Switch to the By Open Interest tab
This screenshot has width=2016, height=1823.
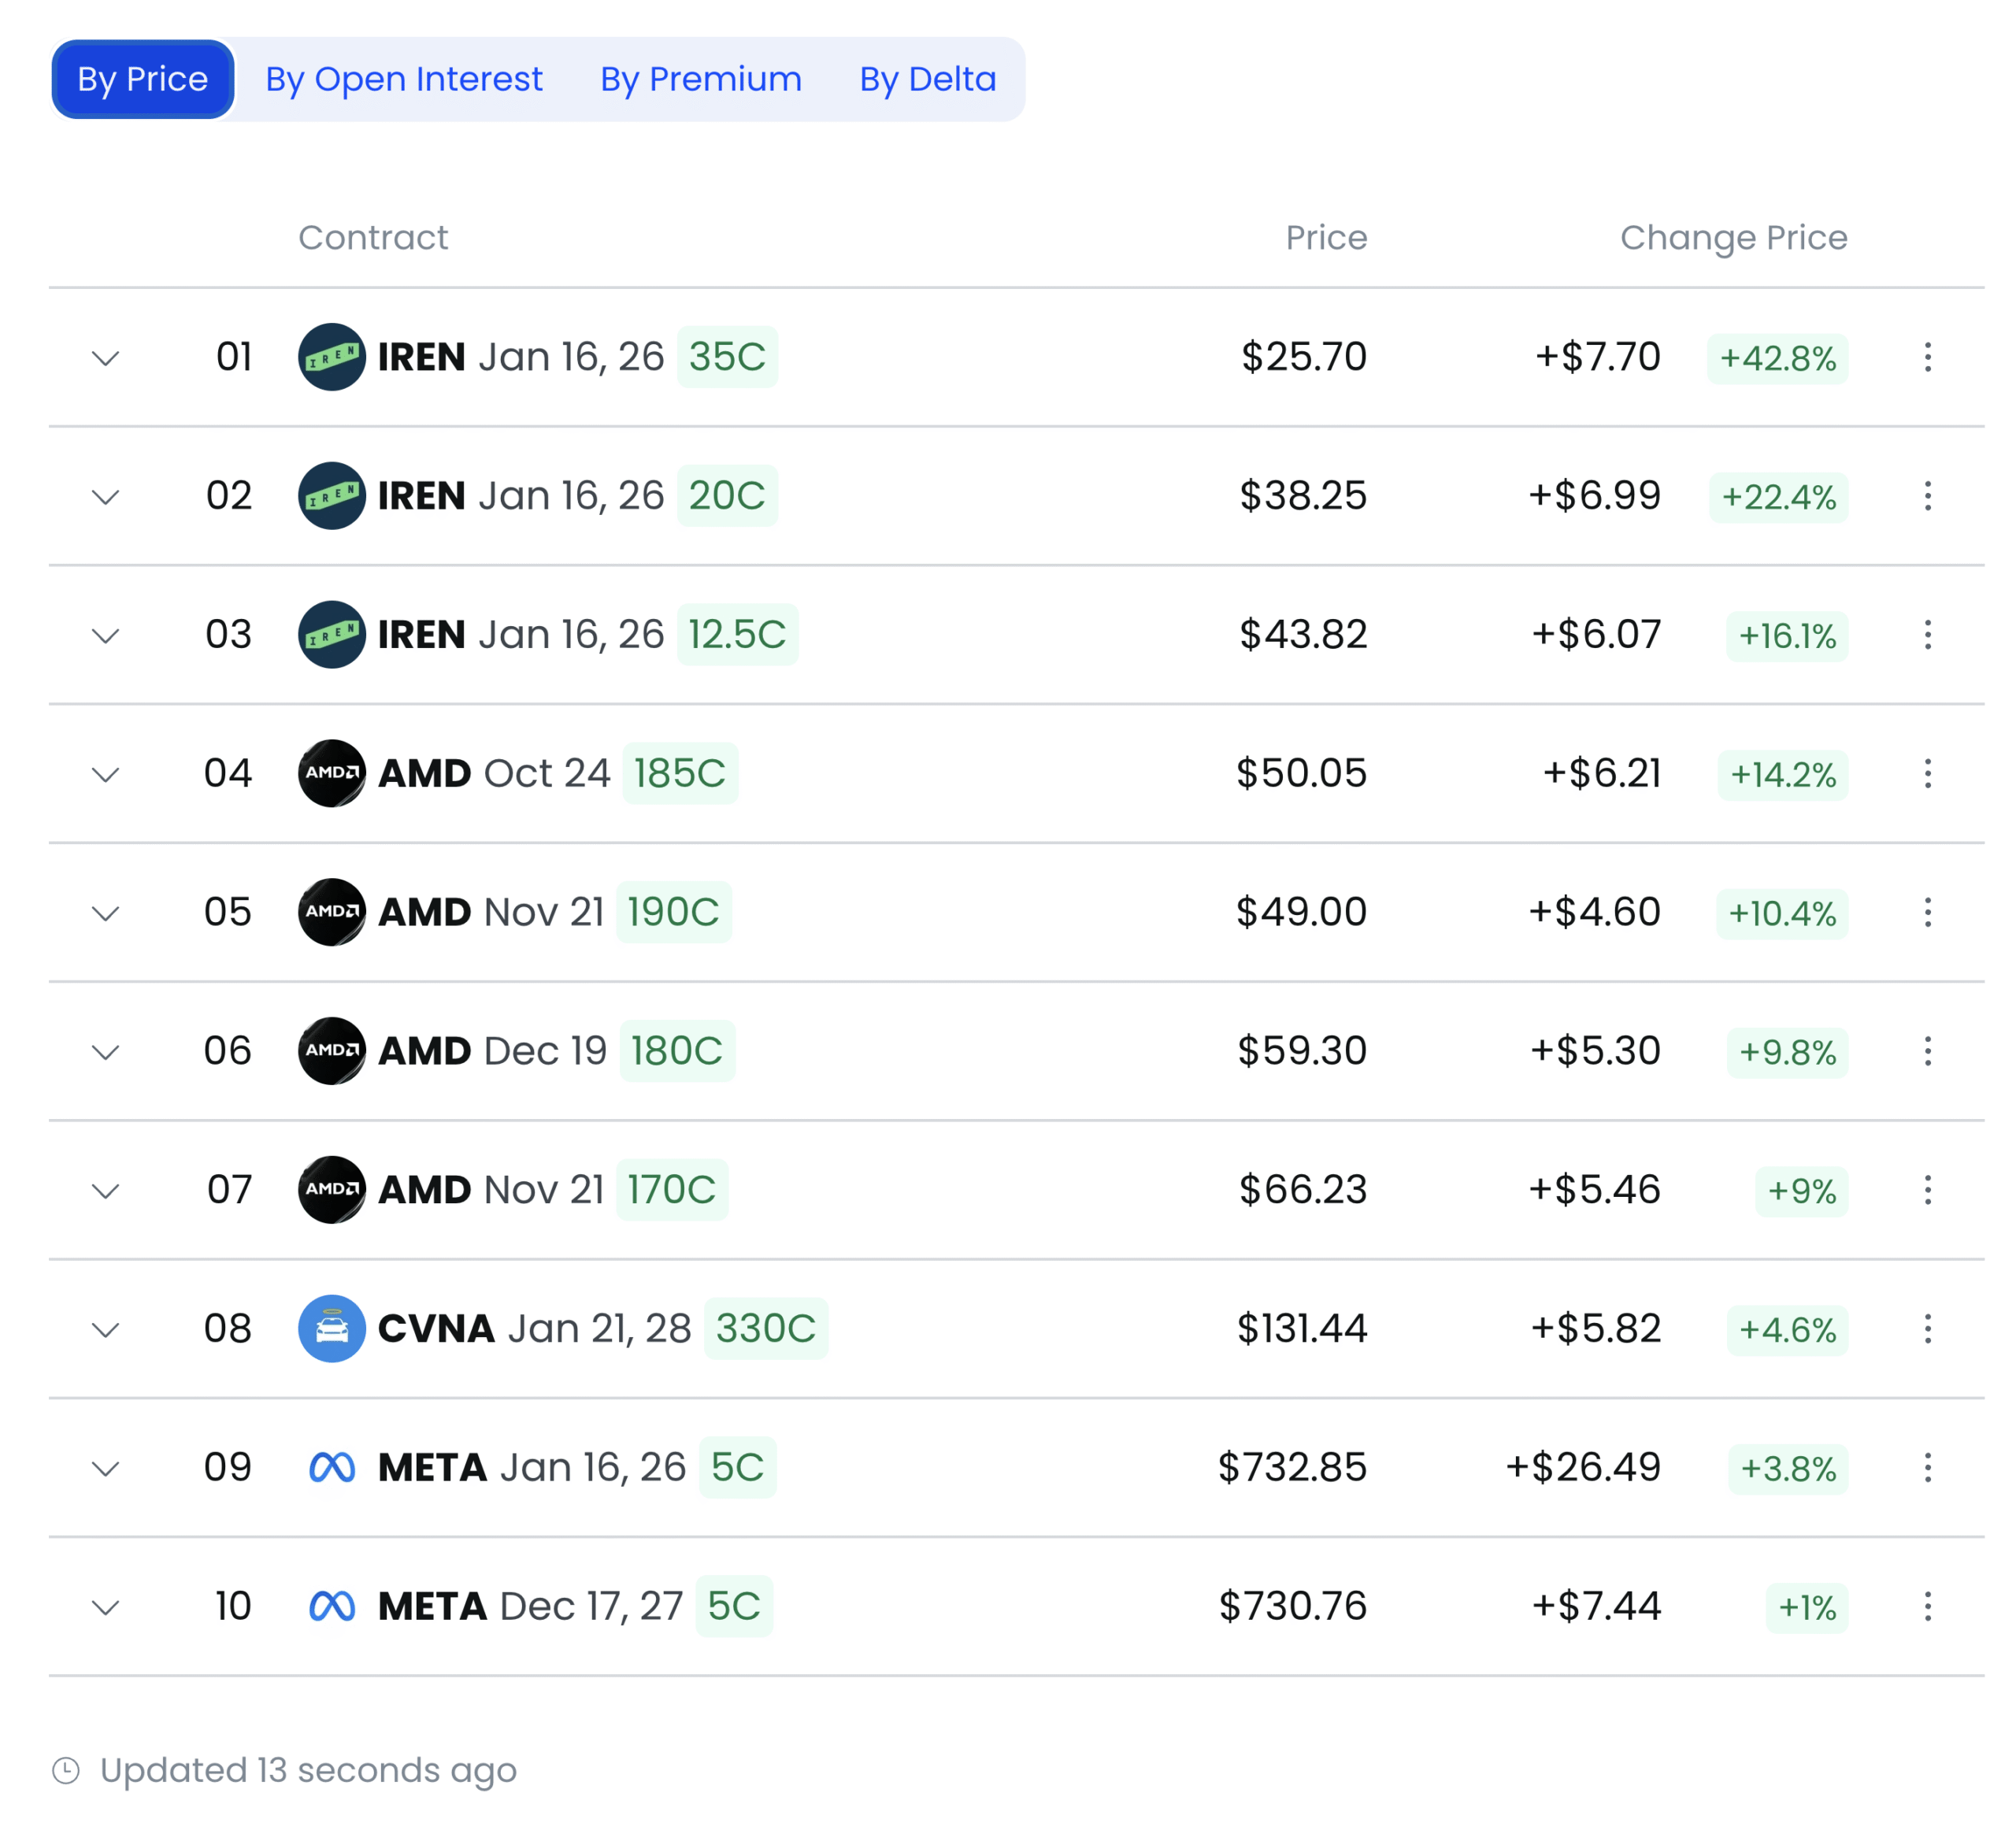[x=403, y=79]
